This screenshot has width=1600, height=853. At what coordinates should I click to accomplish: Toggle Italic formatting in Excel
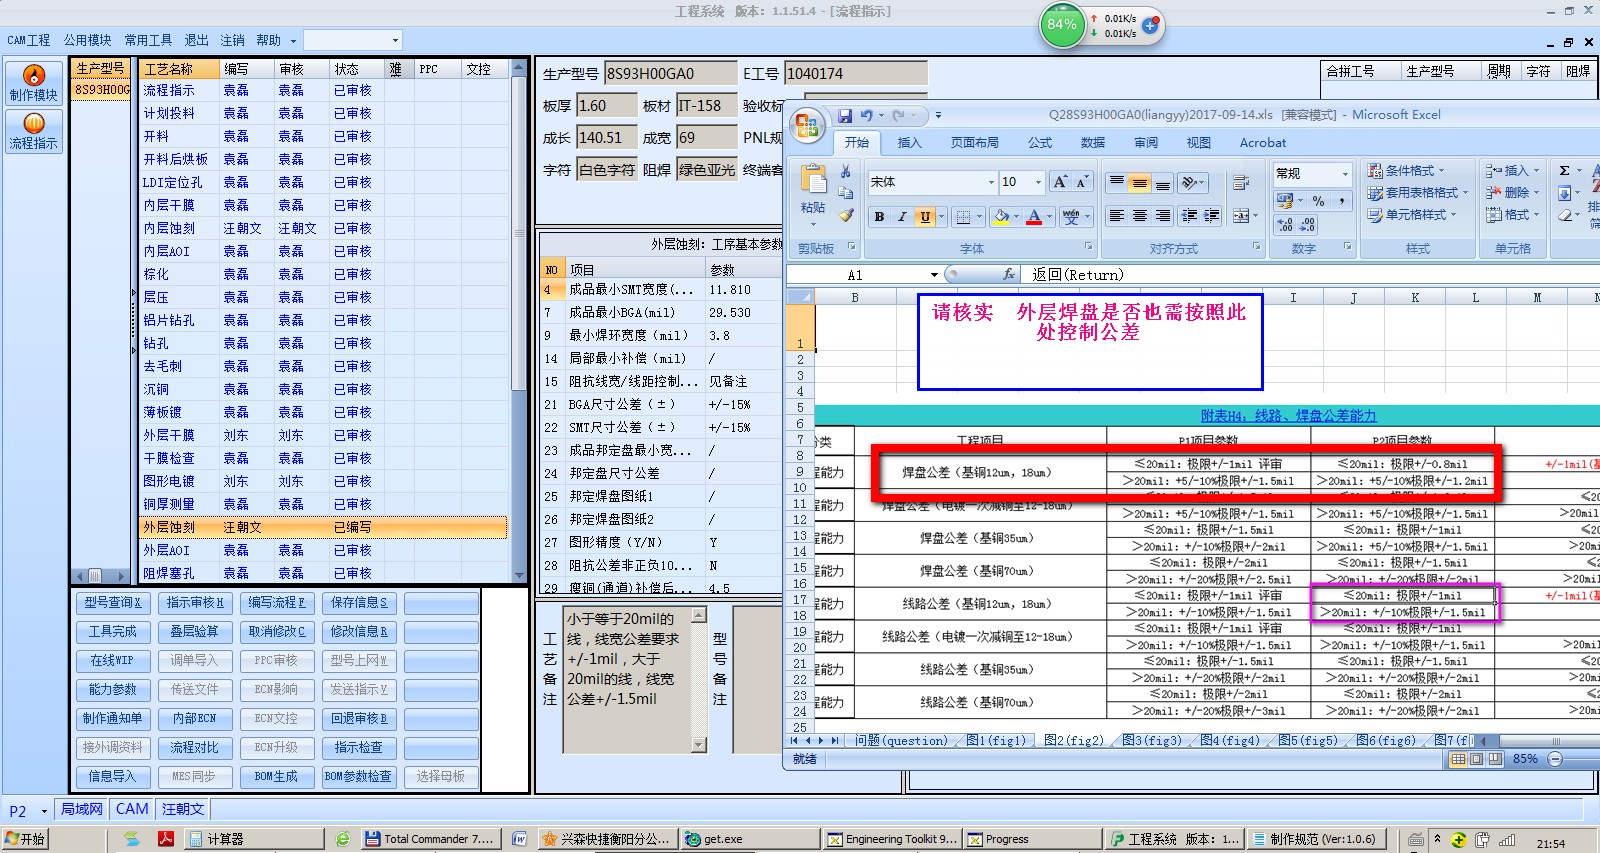902,216
